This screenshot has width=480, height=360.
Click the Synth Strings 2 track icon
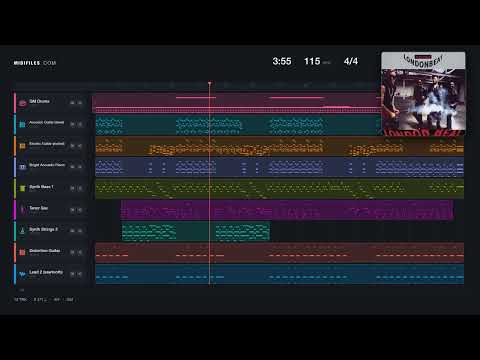click(x=22, y=231)
